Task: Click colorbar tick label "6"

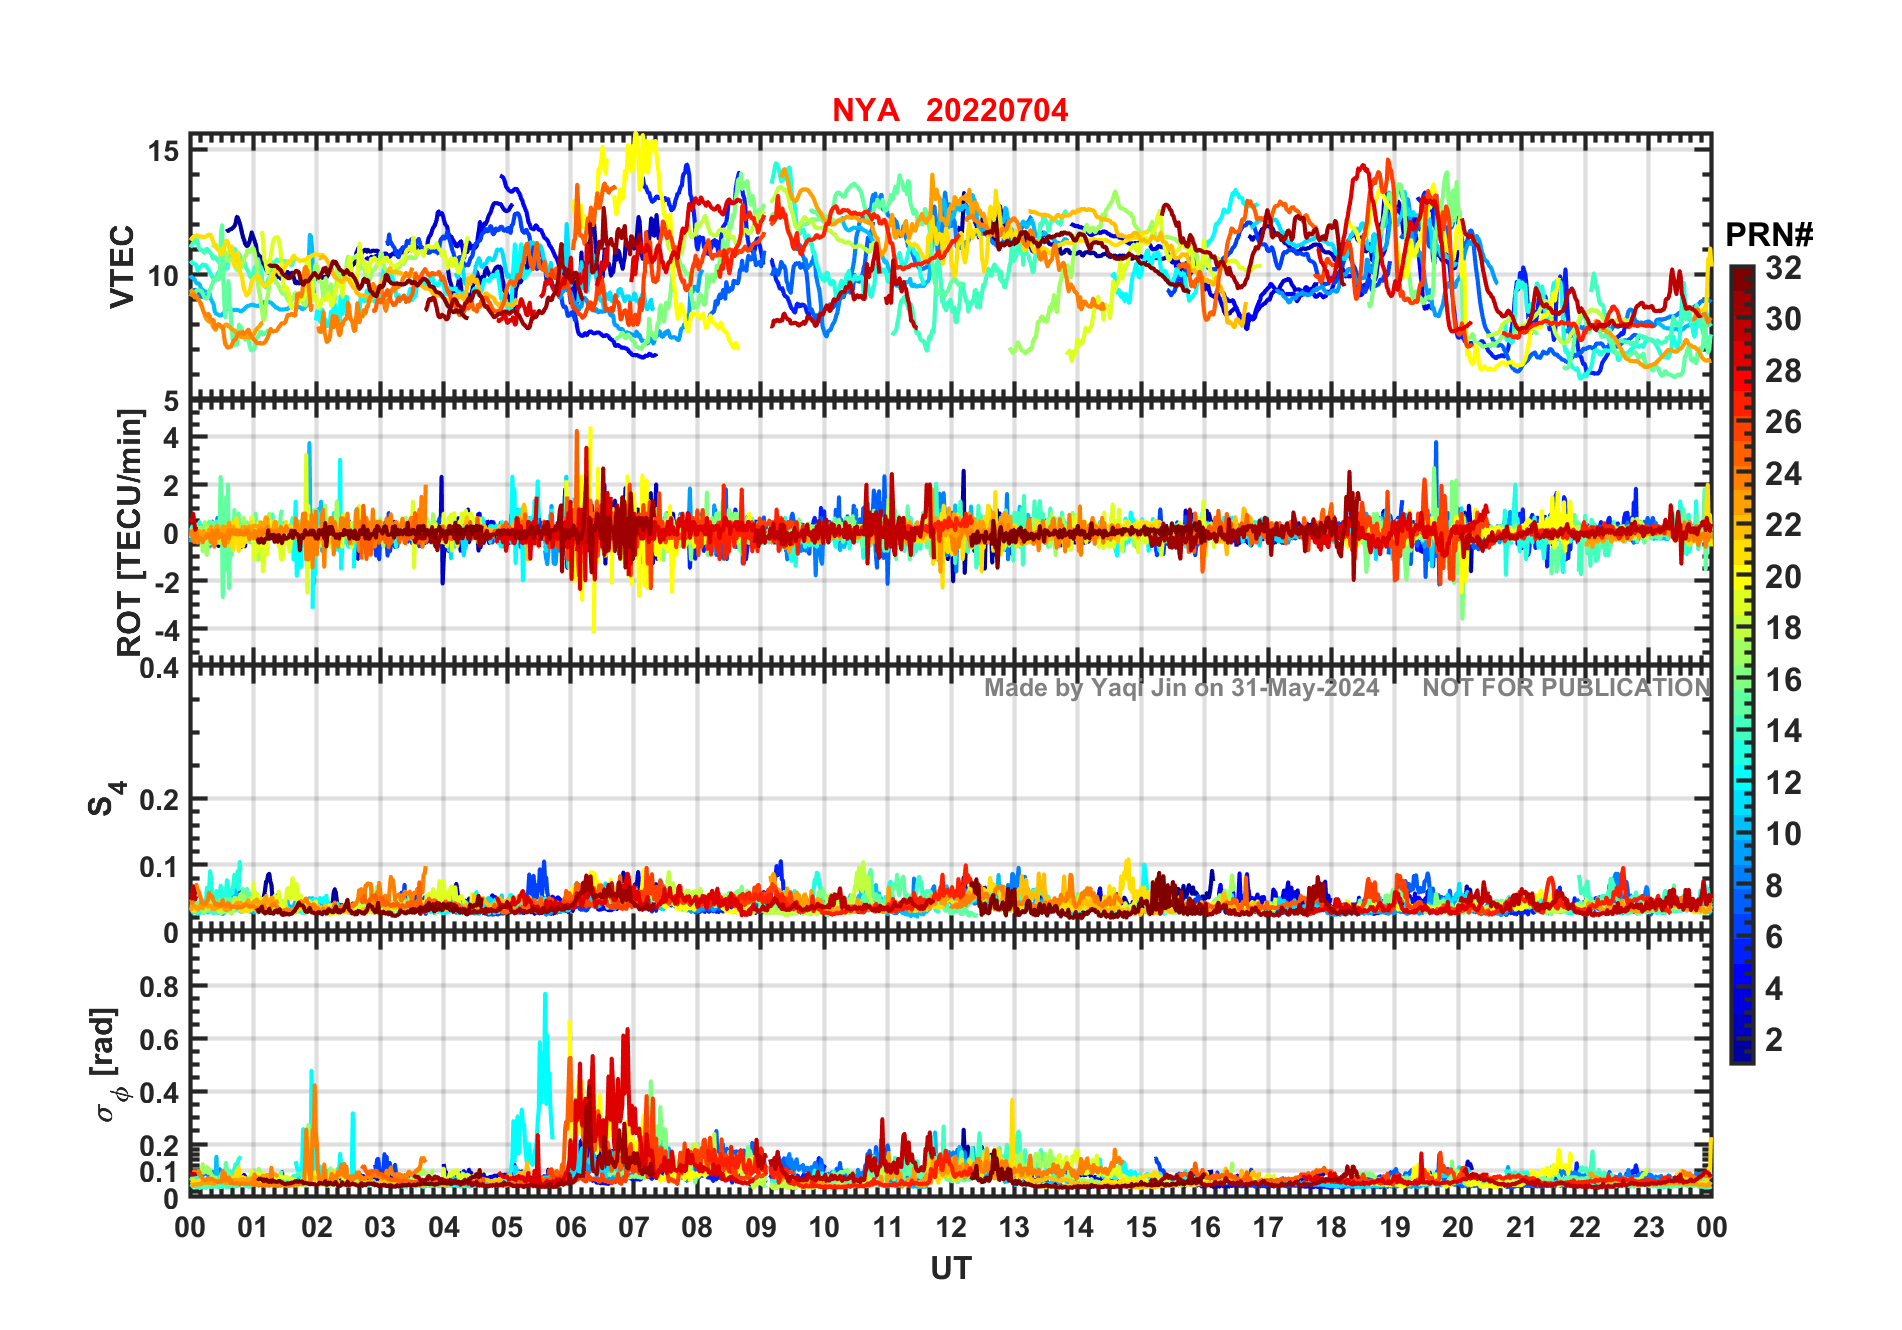Action: [1774, 937]
